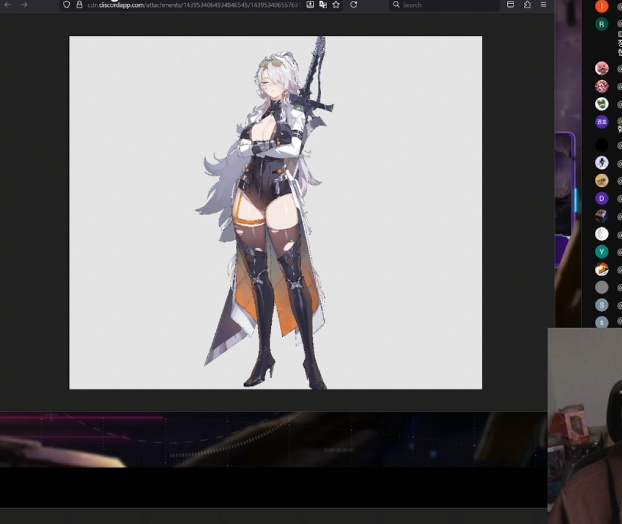Click the anime character artwork image
The image size is (622, 524).
[276, 213]
